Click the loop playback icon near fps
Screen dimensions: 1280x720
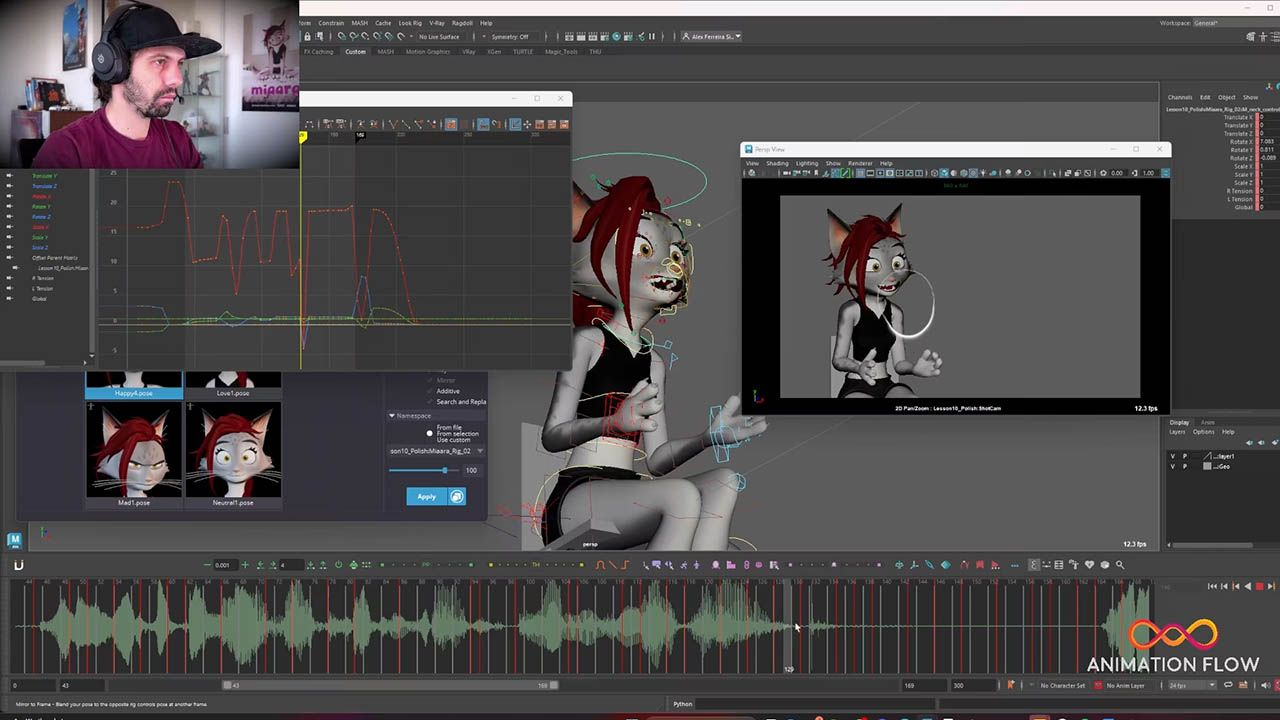point(1228,685)
